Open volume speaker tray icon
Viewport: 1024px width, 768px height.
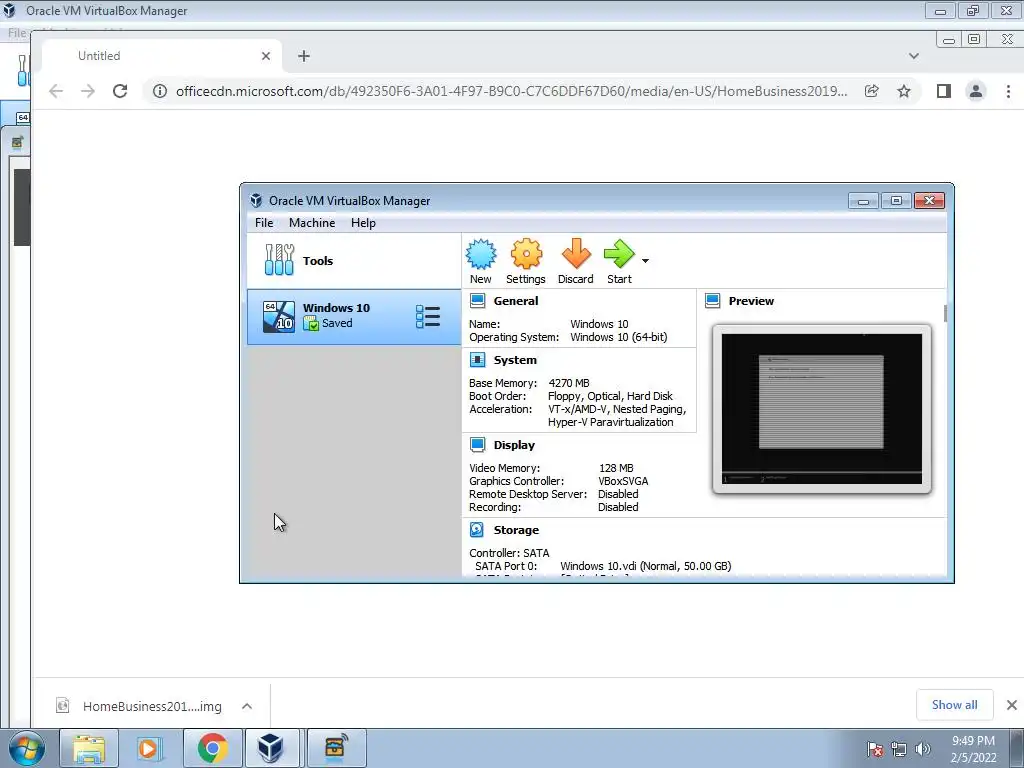tap(923, 749)
